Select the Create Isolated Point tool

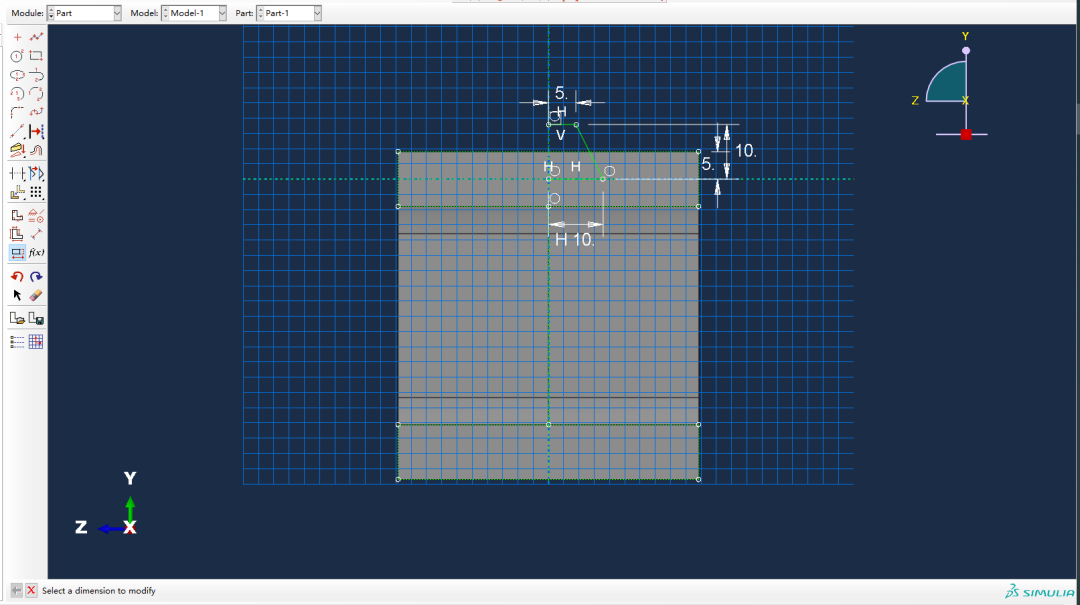click(17, 37)
